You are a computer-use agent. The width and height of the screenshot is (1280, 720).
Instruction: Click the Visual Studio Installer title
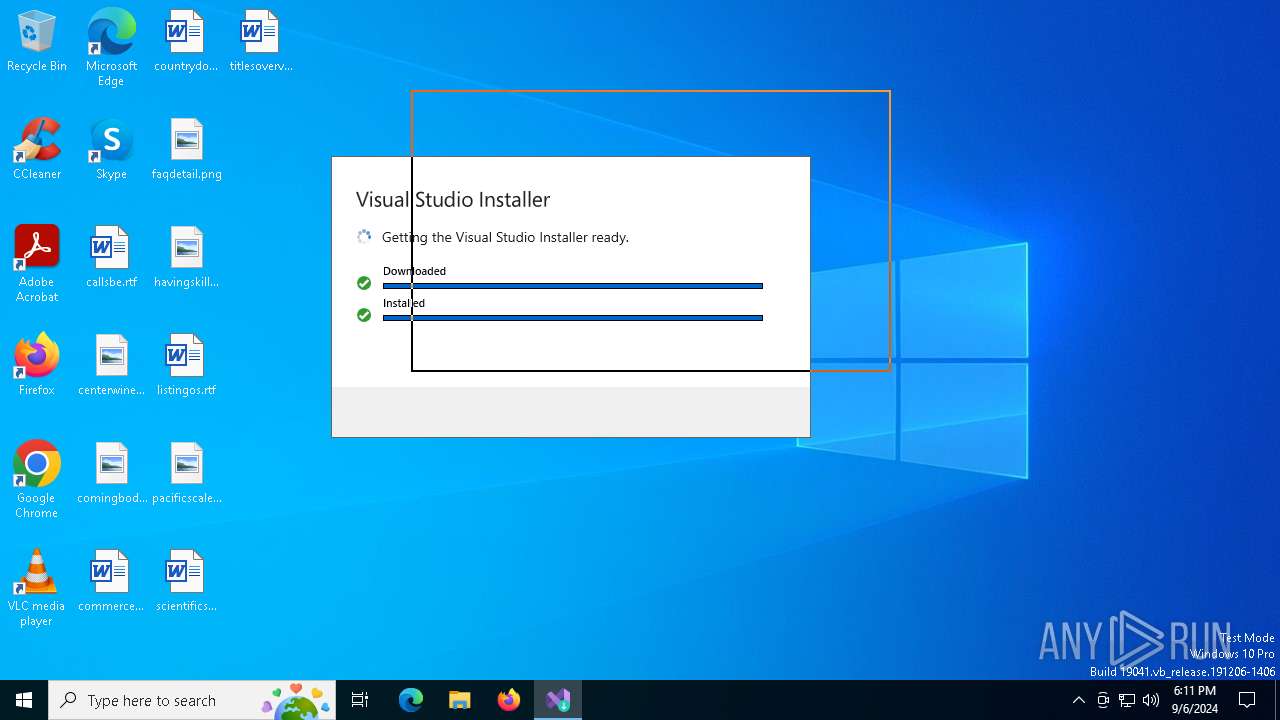click(453, 200)
